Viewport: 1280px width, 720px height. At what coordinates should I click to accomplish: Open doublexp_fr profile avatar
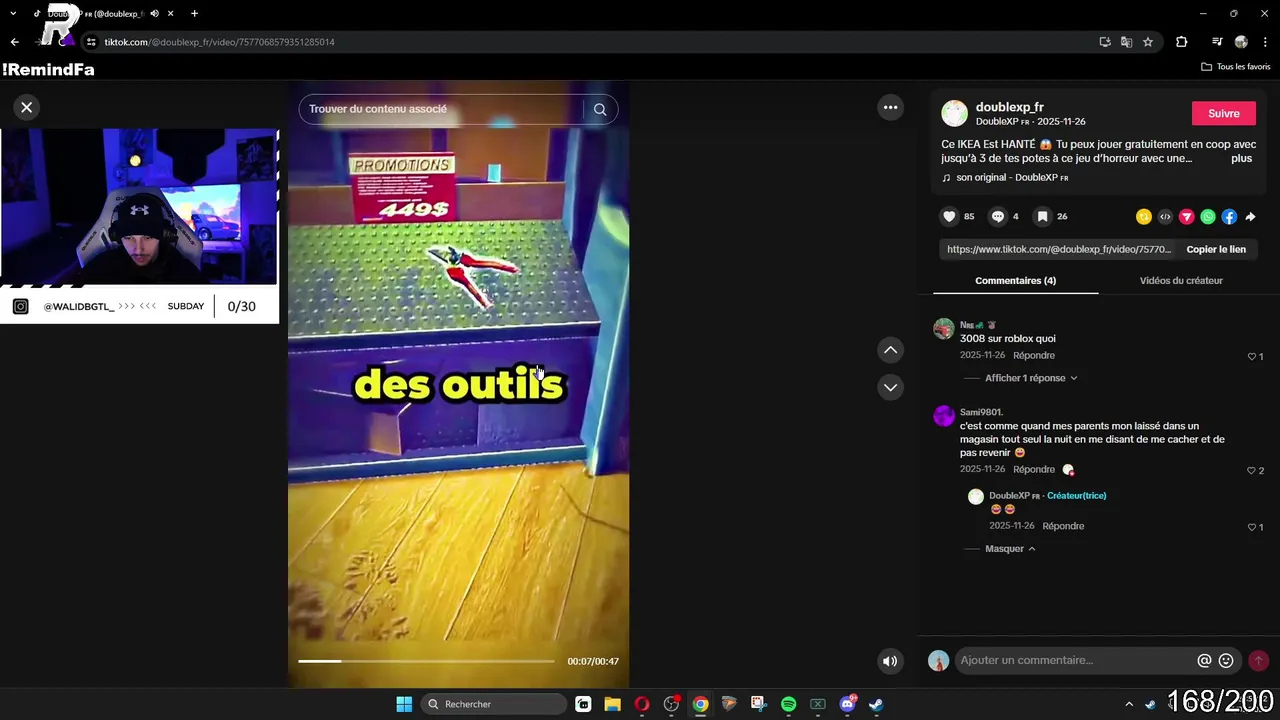955,113
